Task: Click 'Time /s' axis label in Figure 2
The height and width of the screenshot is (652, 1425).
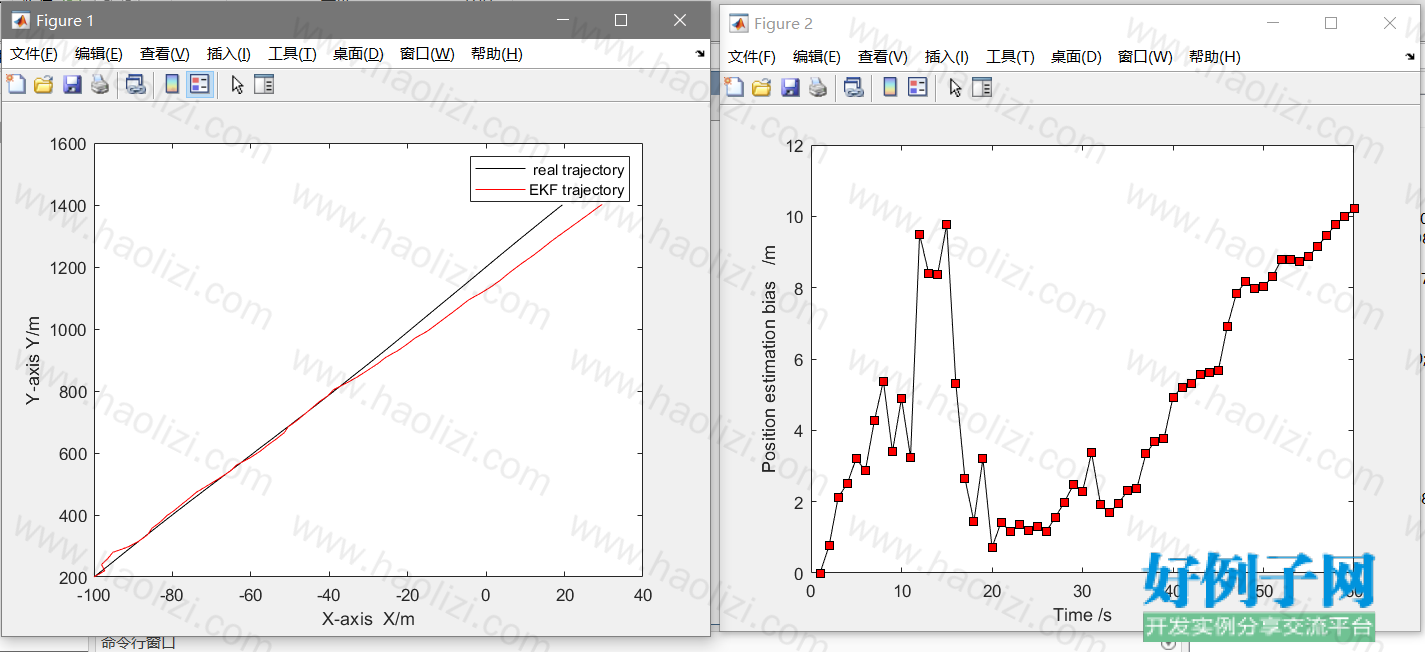Action: (1082, 615)
